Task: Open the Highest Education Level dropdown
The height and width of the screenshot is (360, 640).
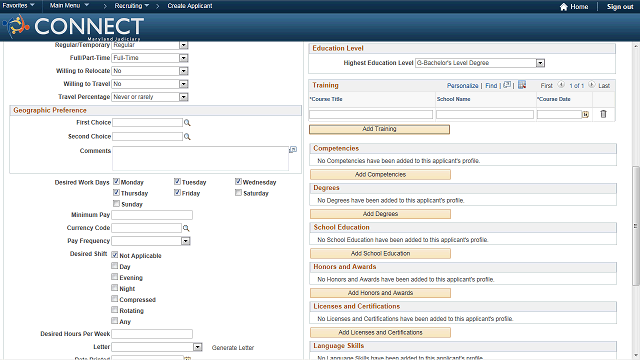Action: (x=540, y=63)
